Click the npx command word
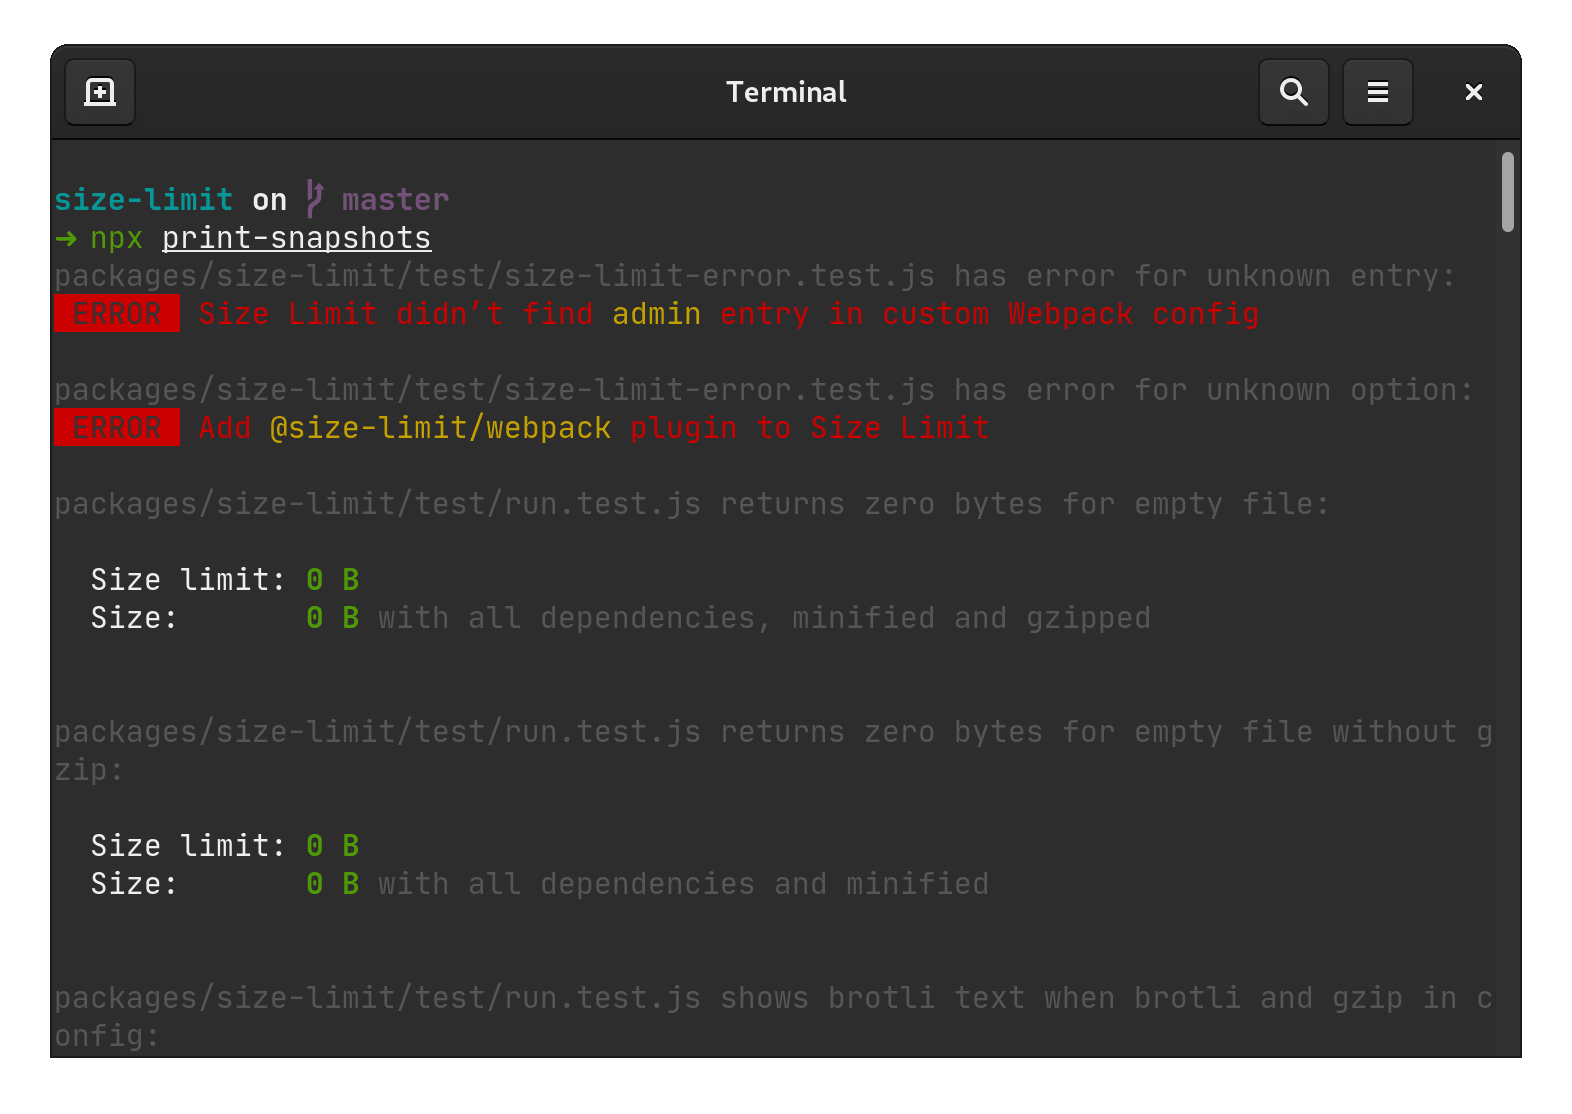 coord(117,239)
